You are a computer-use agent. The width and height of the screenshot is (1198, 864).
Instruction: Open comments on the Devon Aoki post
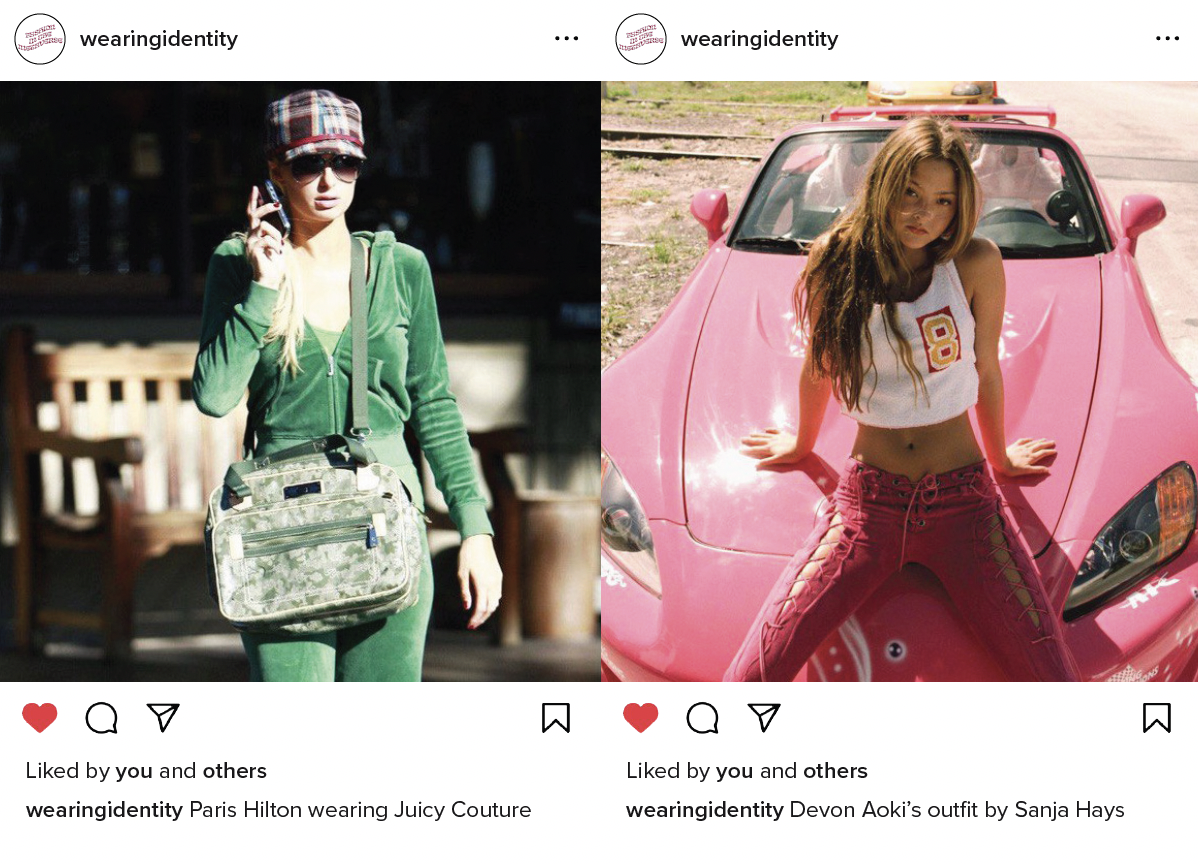click(702, 718)
